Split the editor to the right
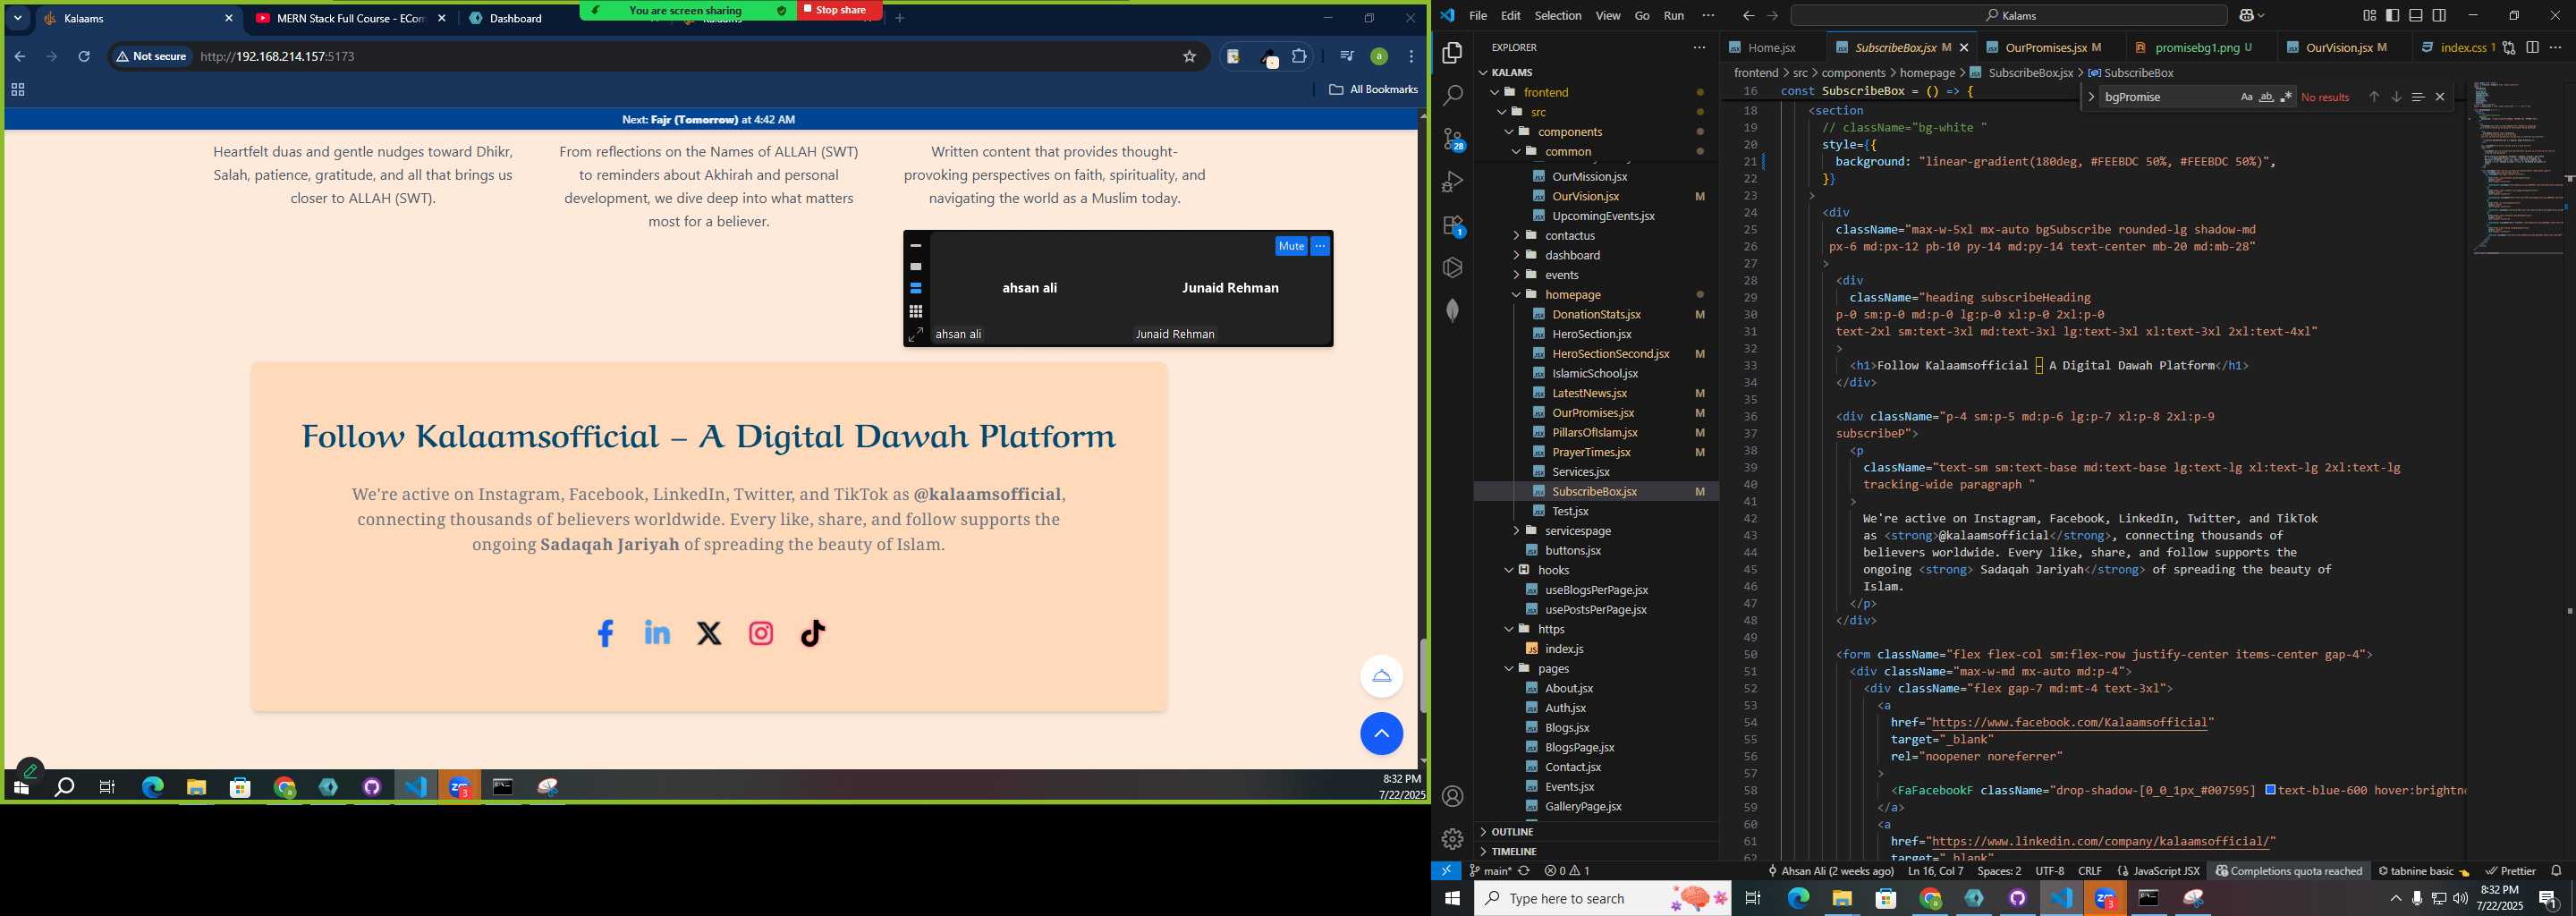The height and width of the screenshot is (916, 2576). [2532, 47]
